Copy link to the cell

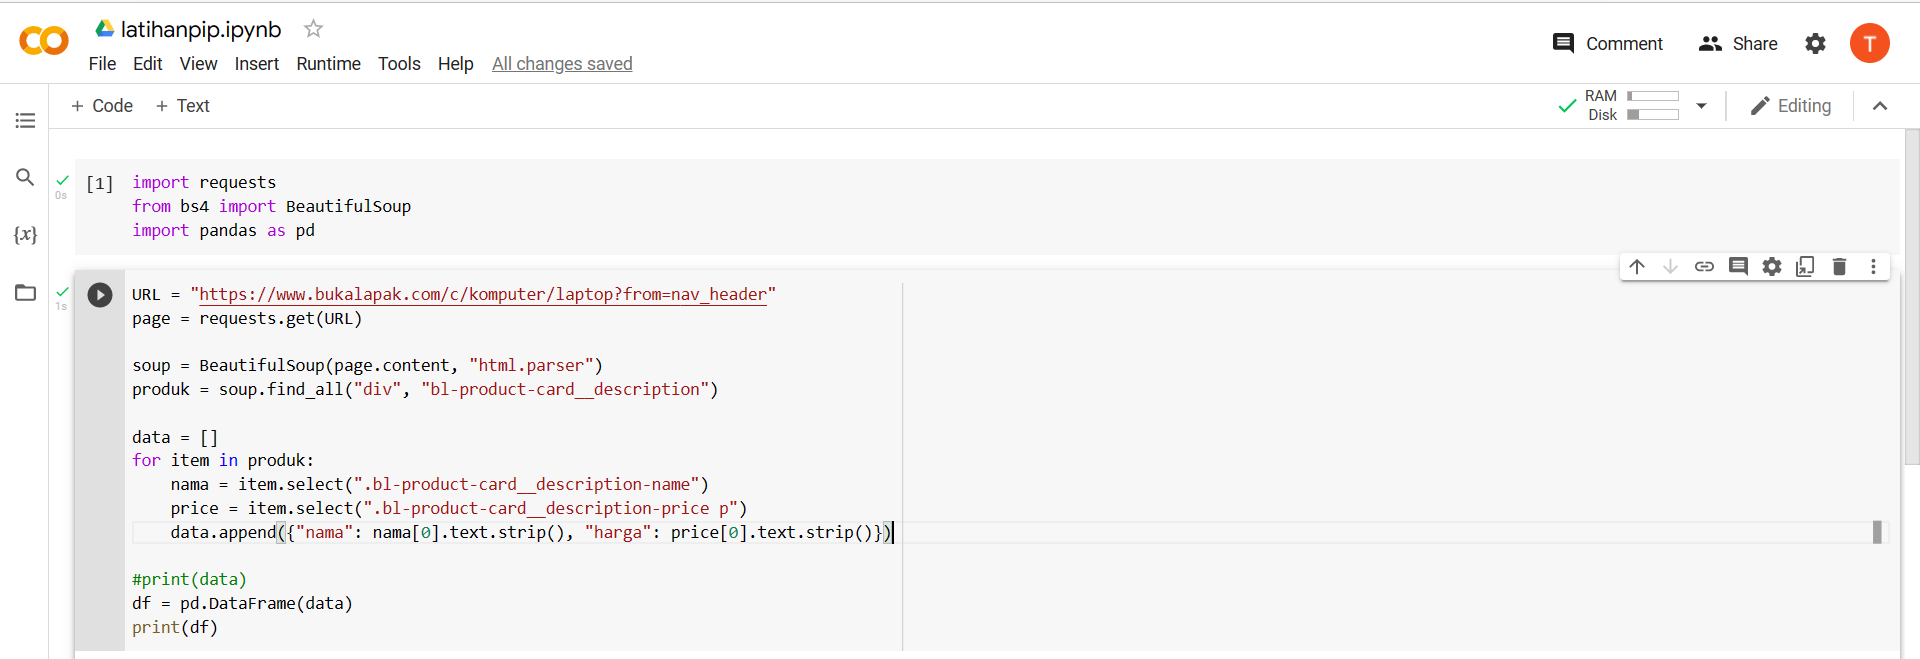(1704, 267)
